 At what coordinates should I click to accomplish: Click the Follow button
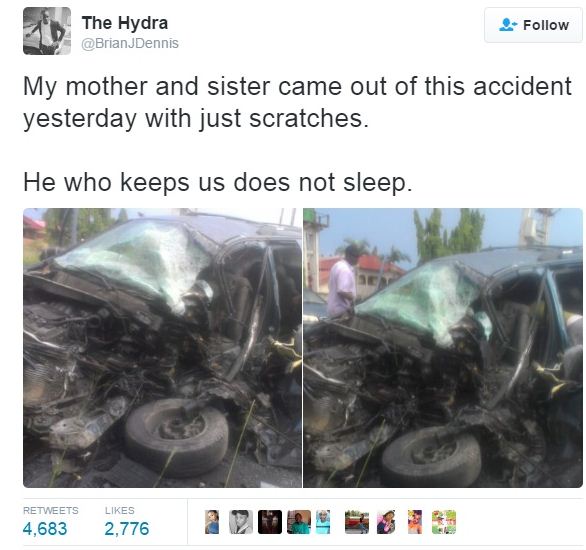coord(533,25)
